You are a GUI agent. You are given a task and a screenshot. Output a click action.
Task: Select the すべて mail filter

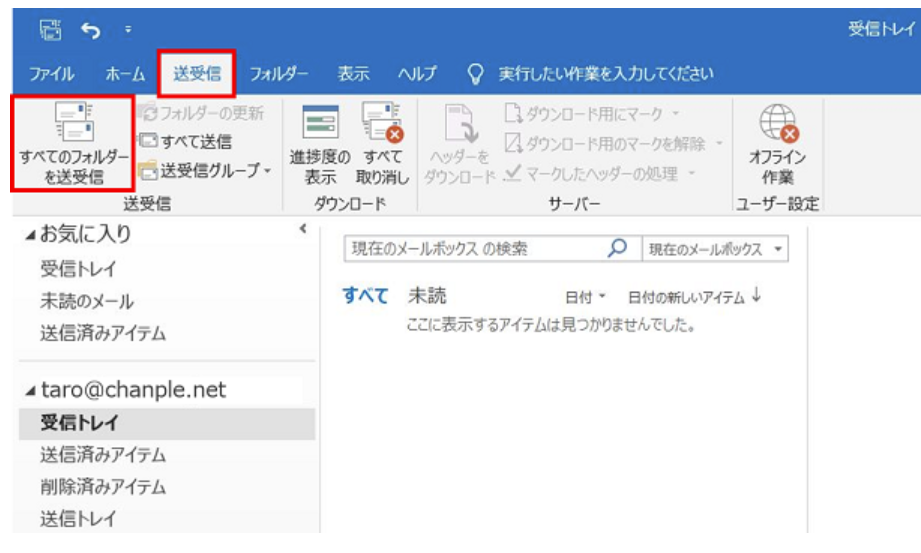[365, 296]
